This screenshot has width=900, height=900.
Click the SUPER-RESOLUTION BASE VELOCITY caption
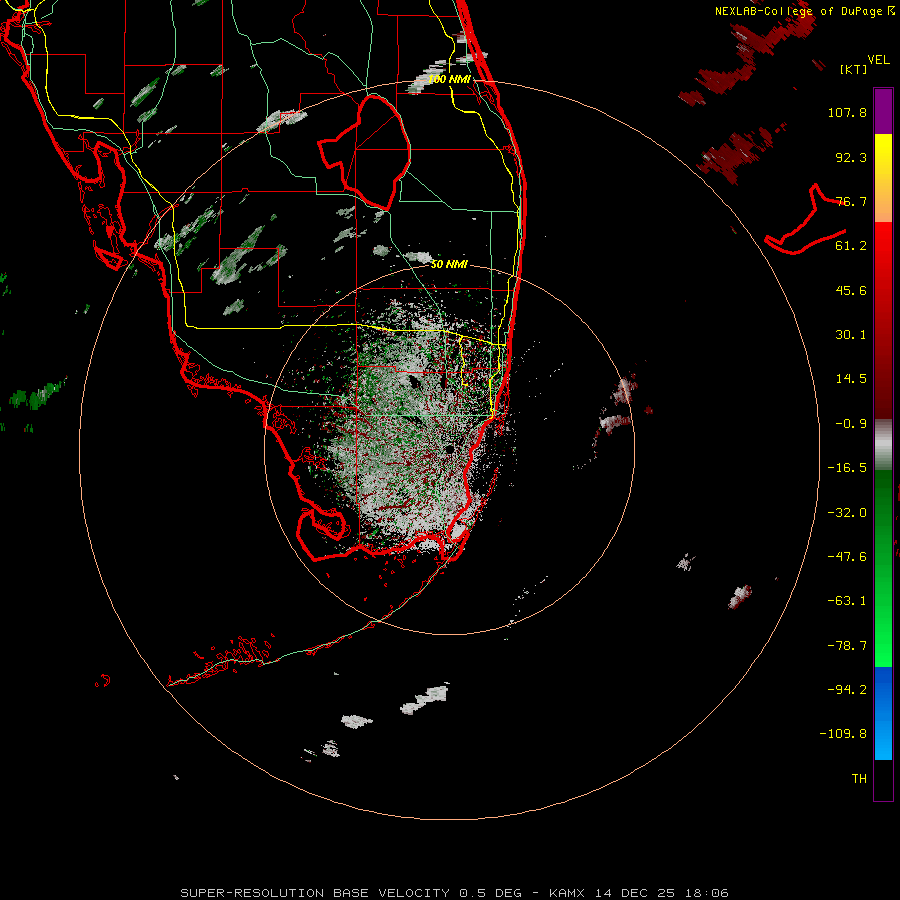pyautogui.click(x=315, y=893)
